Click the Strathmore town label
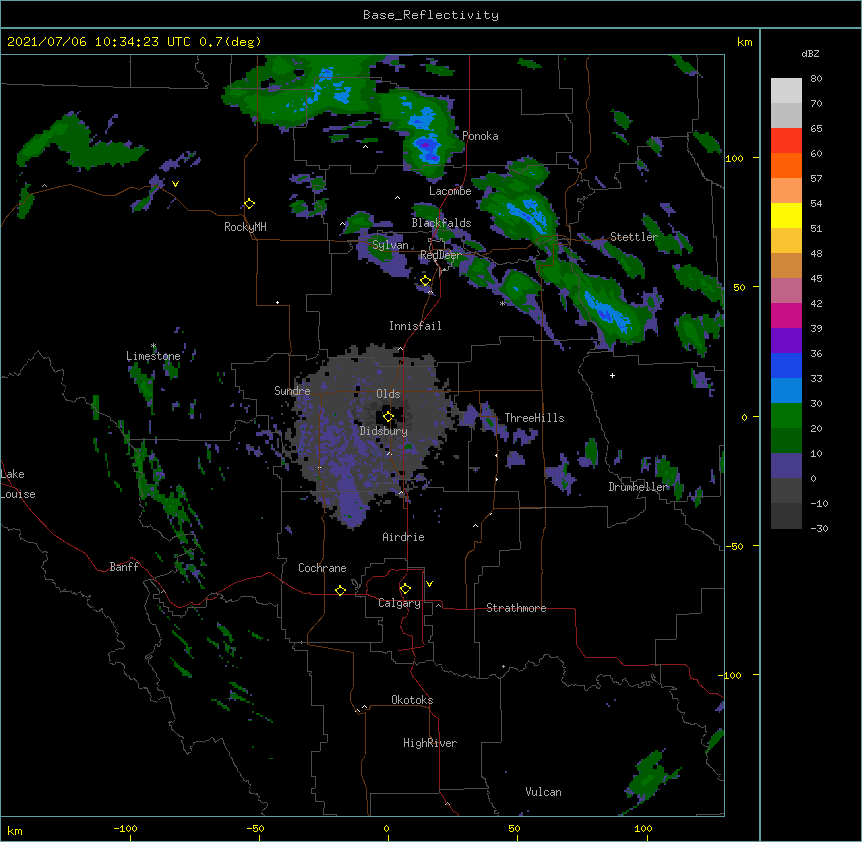The image size is (862, 842). pos(516,608)
